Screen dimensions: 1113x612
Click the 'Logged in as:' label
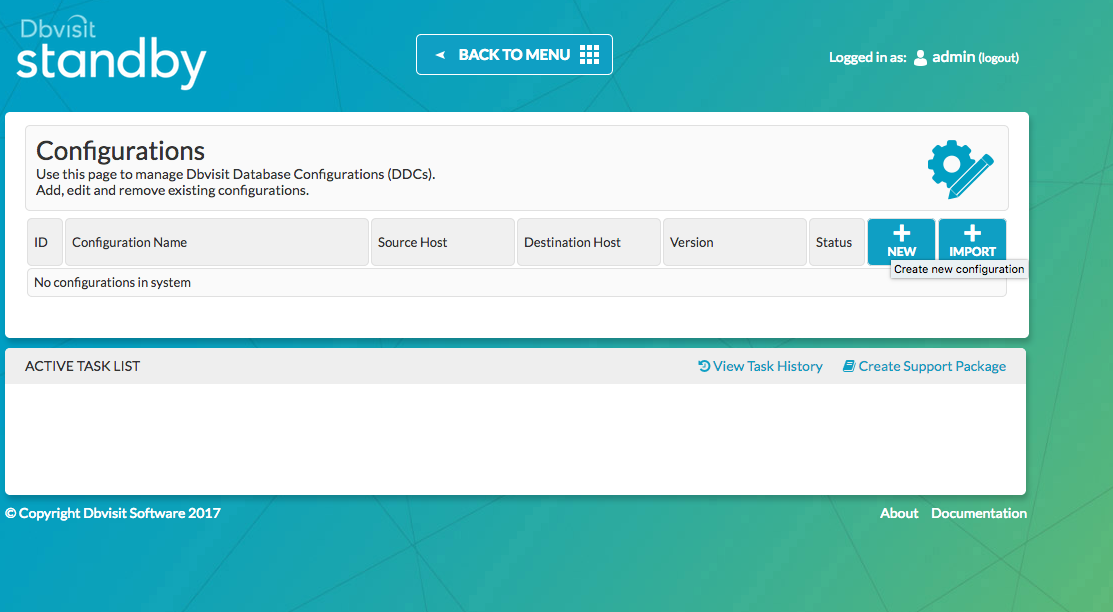coord(867,58)
